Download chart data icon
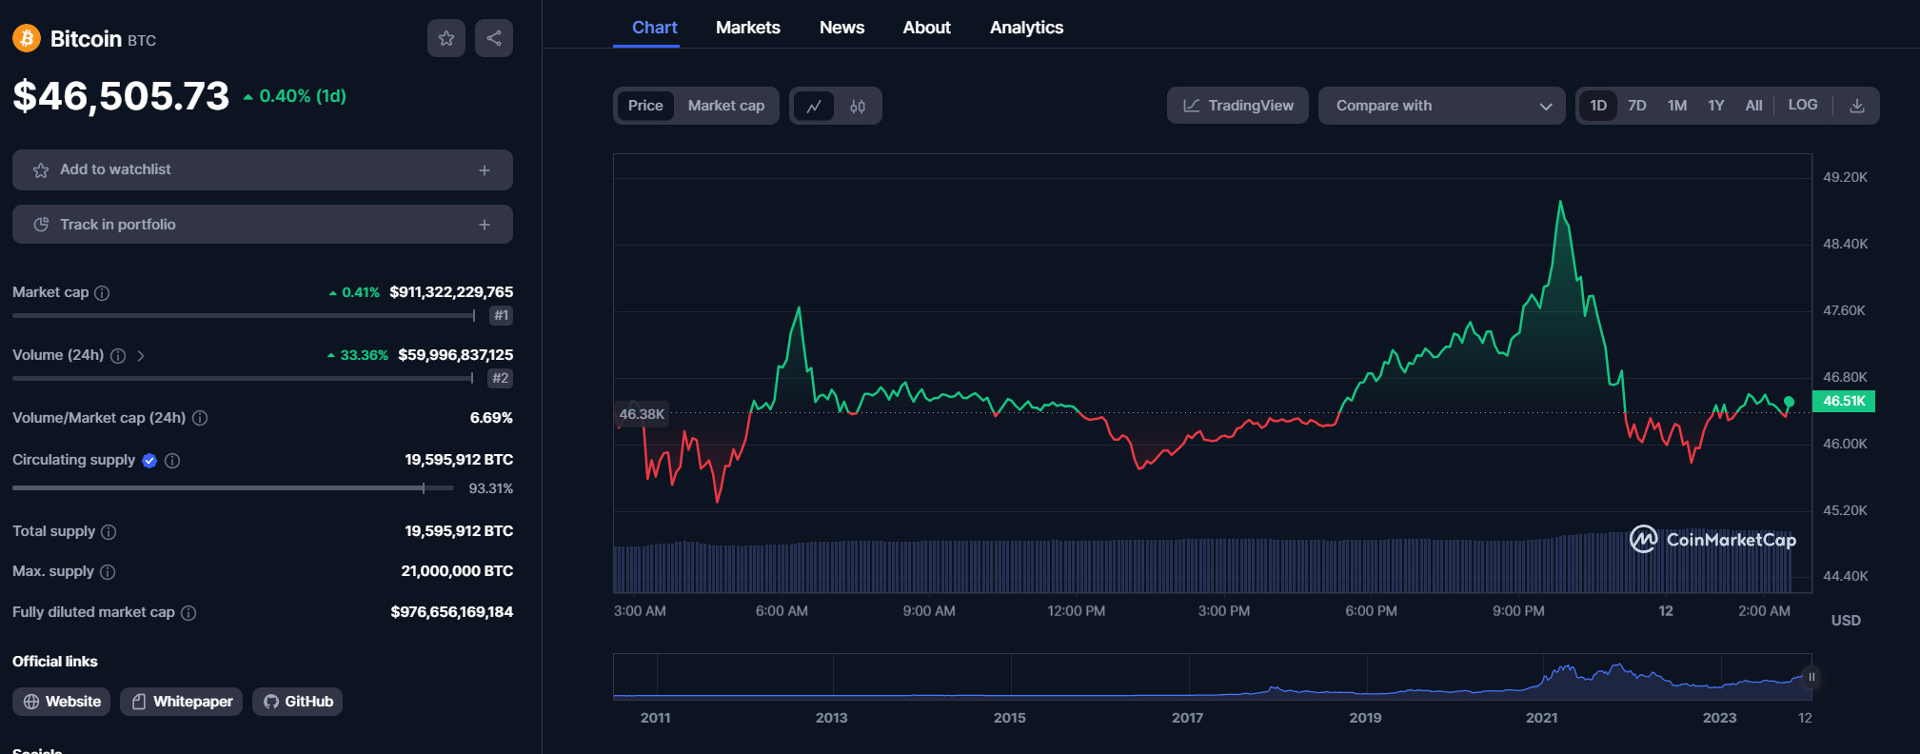This screenshot has height=754, width=1920. click(1857, 106)
